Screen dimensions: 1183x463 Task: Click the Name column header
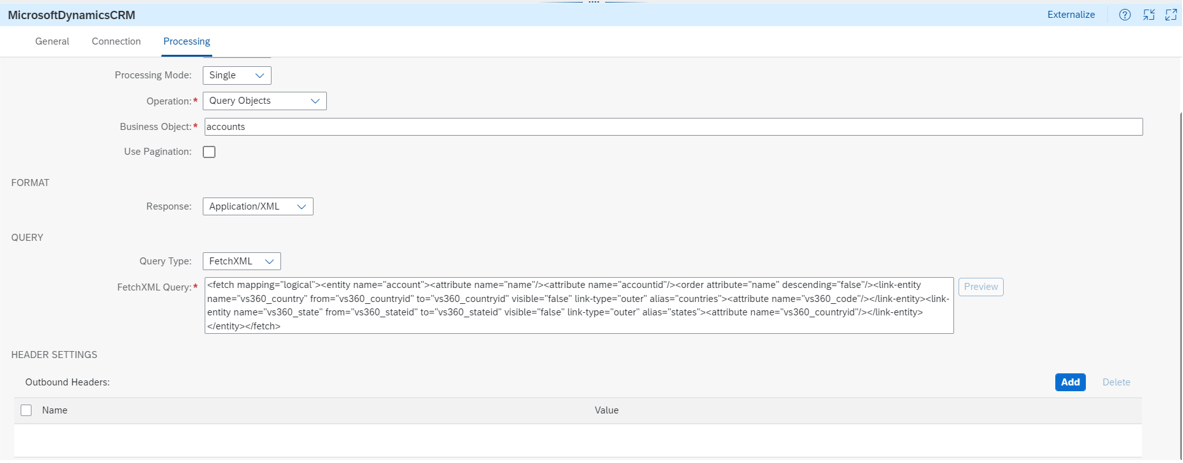coord(55,410)
